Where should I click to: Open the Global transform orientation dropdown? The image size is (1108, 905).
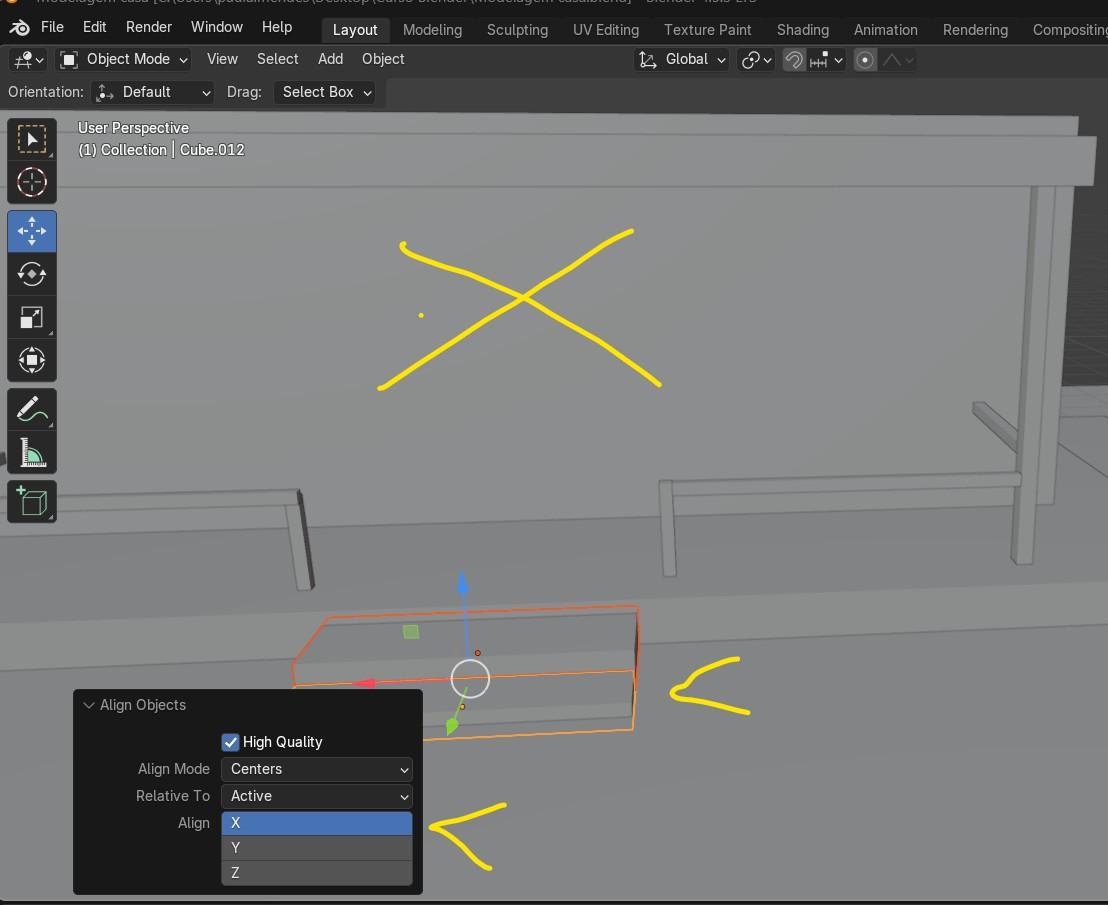(x=682, y=59)
